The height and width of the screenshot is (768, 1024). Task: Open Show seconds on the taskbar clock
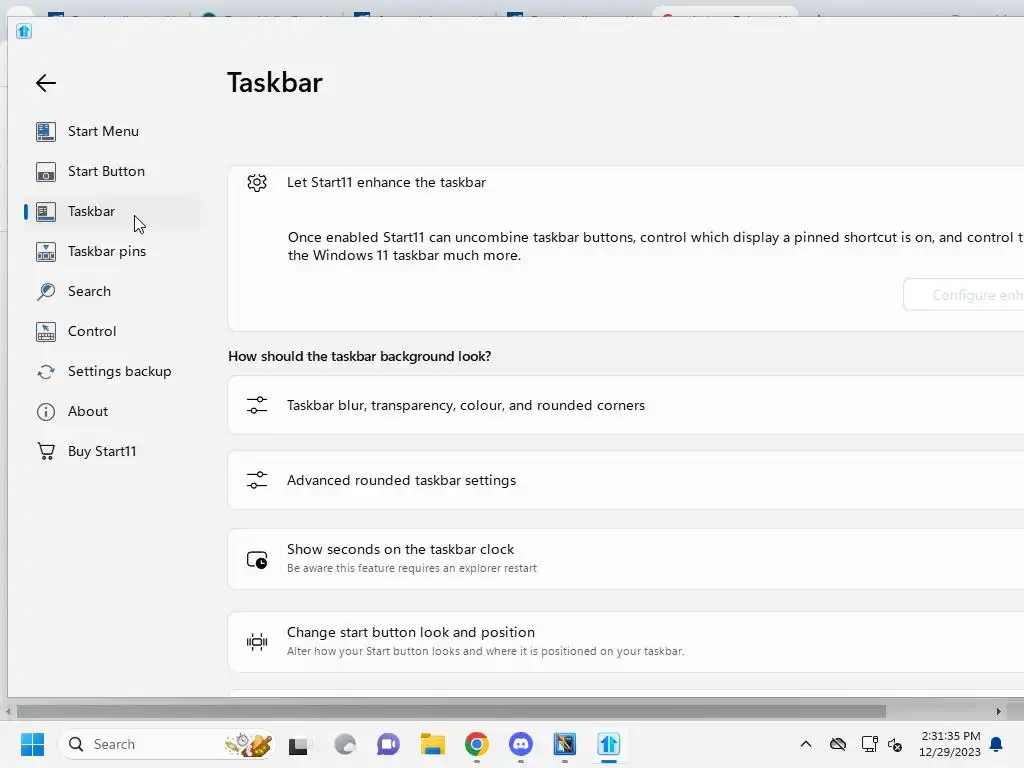pyautogui.click(x=626, y=559)
